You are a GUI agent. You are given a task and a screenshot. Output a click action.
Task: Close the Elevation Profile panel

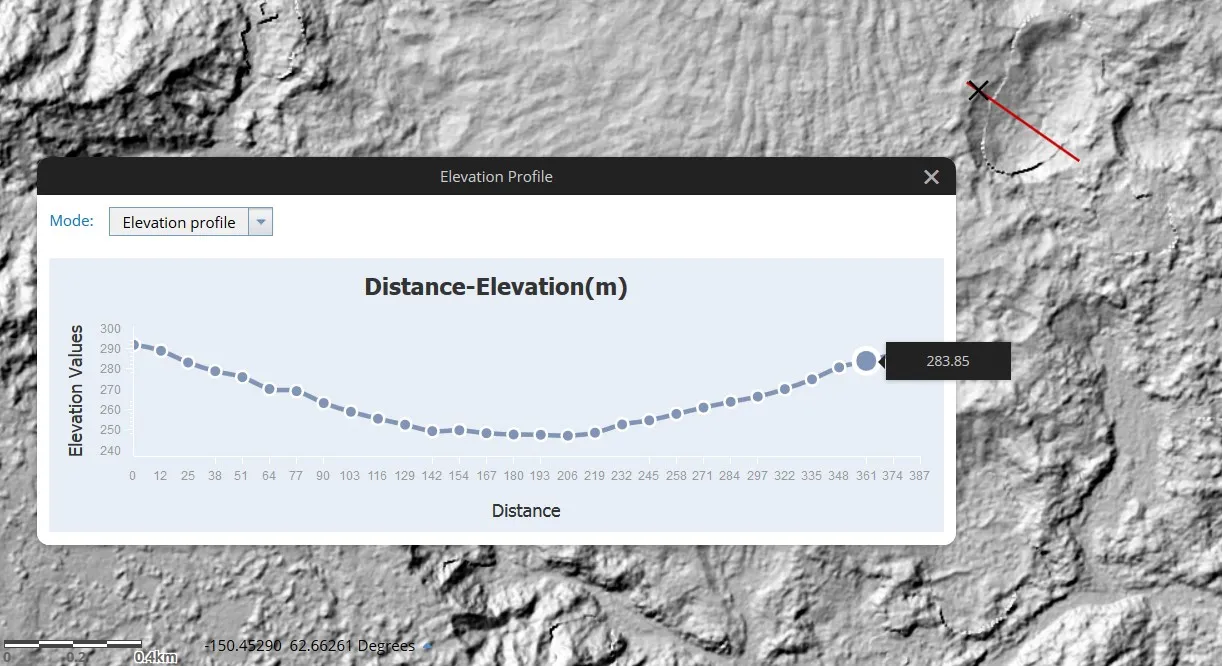point(931,177)
